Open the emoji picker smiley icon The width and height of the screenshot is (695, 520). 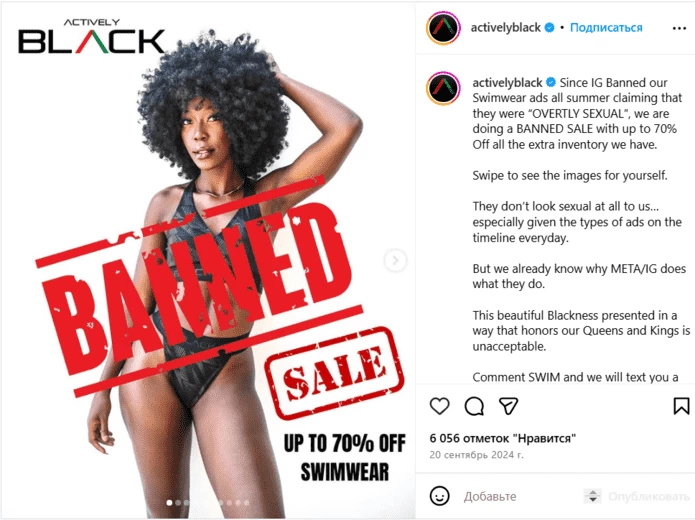[439, 496]
